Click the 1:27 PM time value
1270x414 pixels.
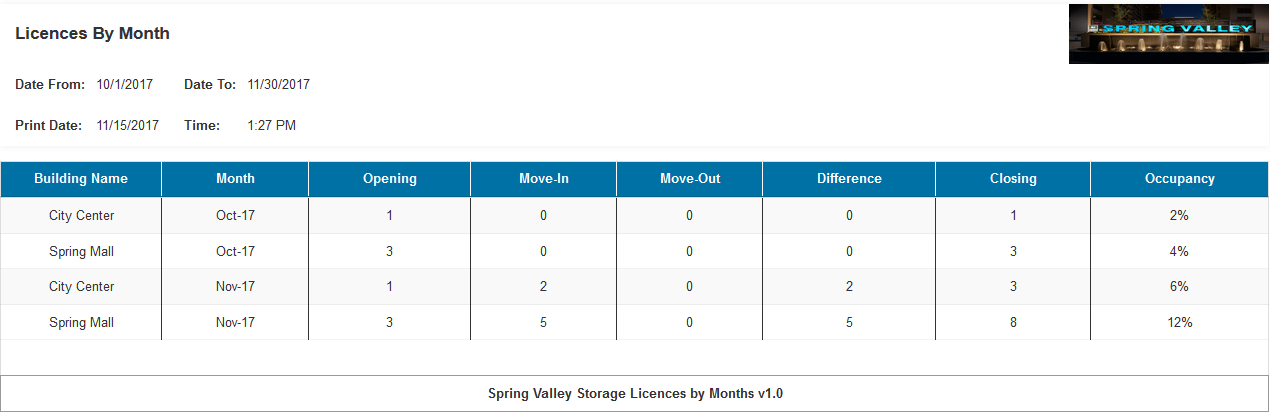click(x=271, y=126)
